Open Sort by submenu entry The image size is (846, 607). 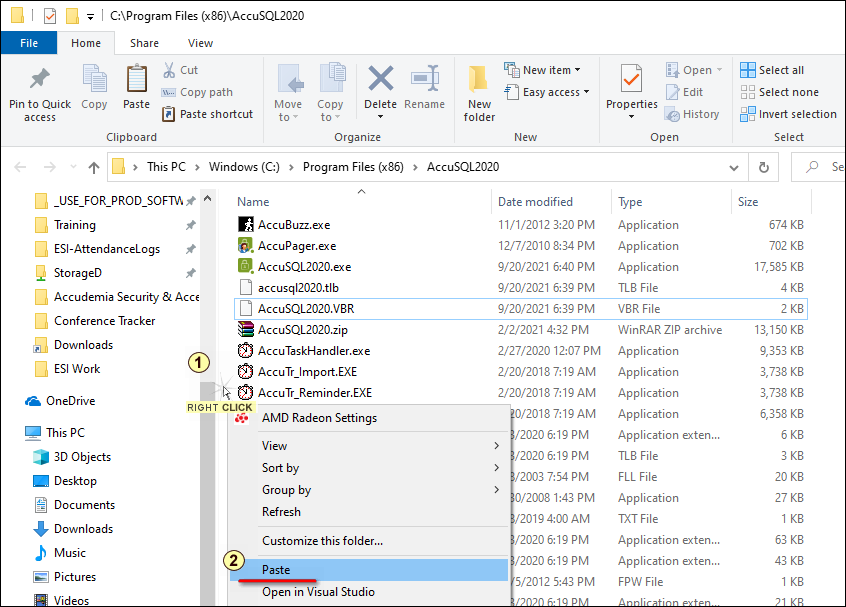[x=369, y=468]
